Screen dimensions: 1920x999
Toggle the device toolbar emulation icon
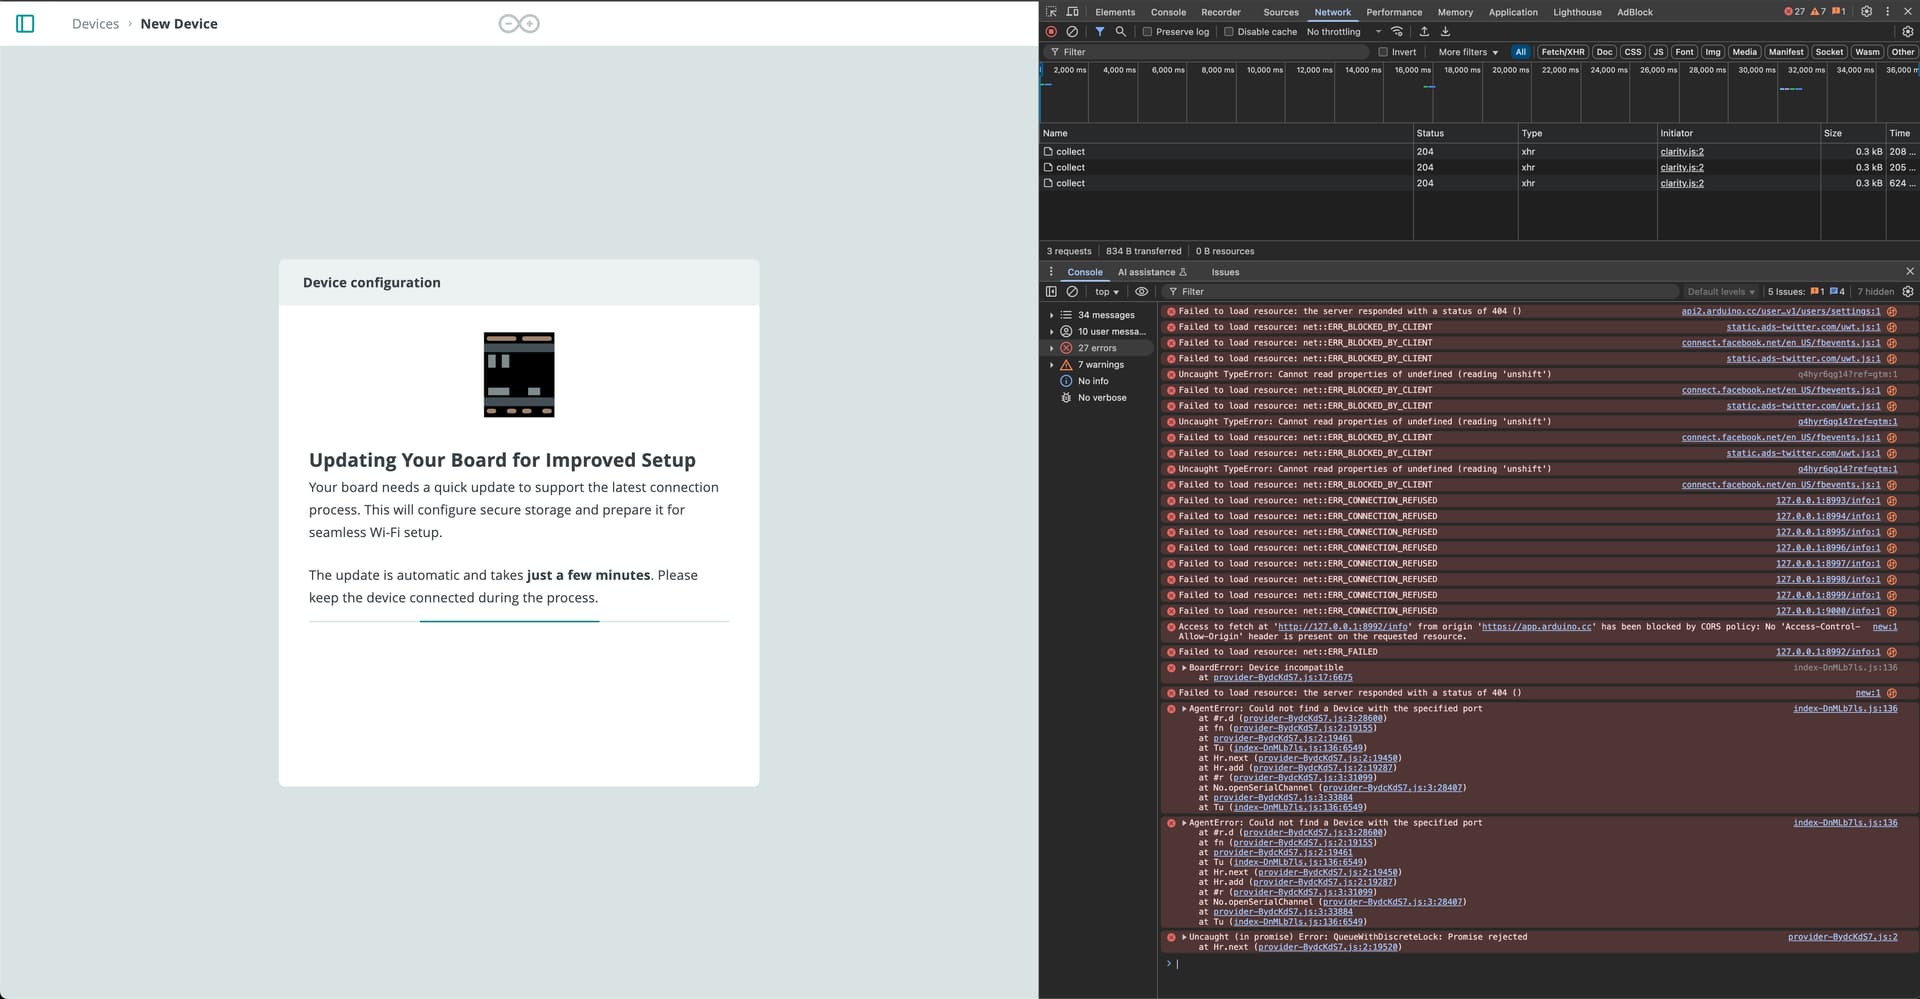1071,11
